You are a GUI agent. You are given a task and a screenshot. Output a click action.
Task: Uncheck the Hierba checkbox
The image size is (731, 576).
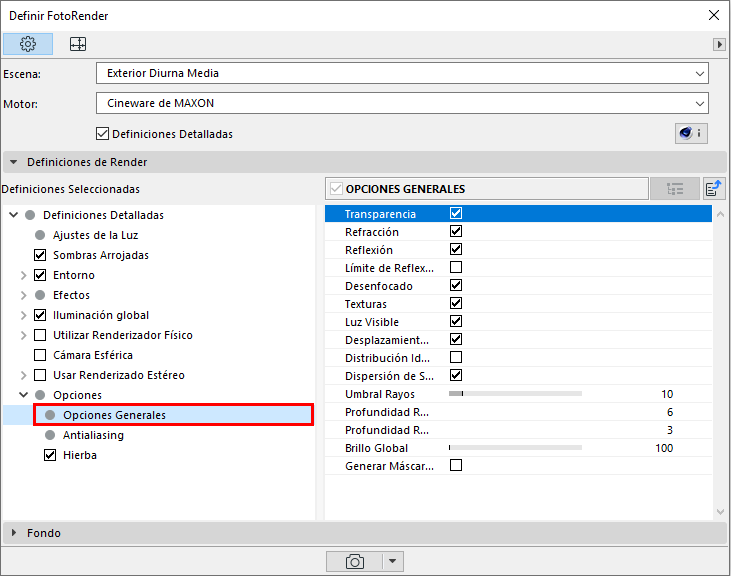(x=50, y=455)
